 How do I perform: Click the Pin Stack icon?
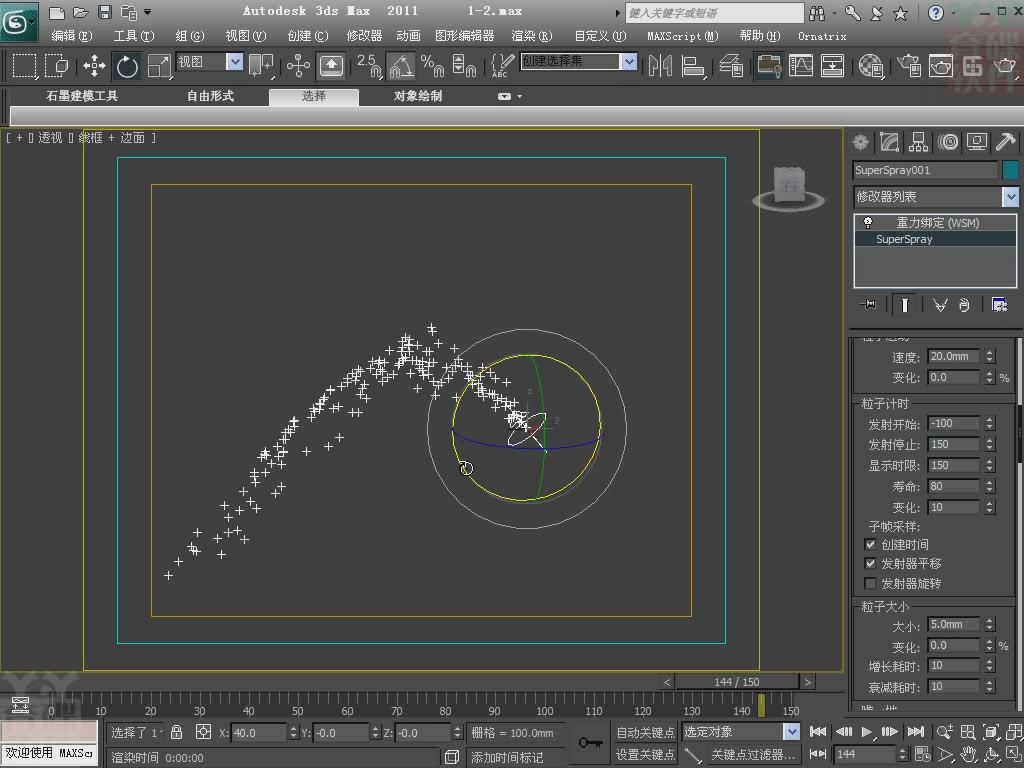(869, 304)
